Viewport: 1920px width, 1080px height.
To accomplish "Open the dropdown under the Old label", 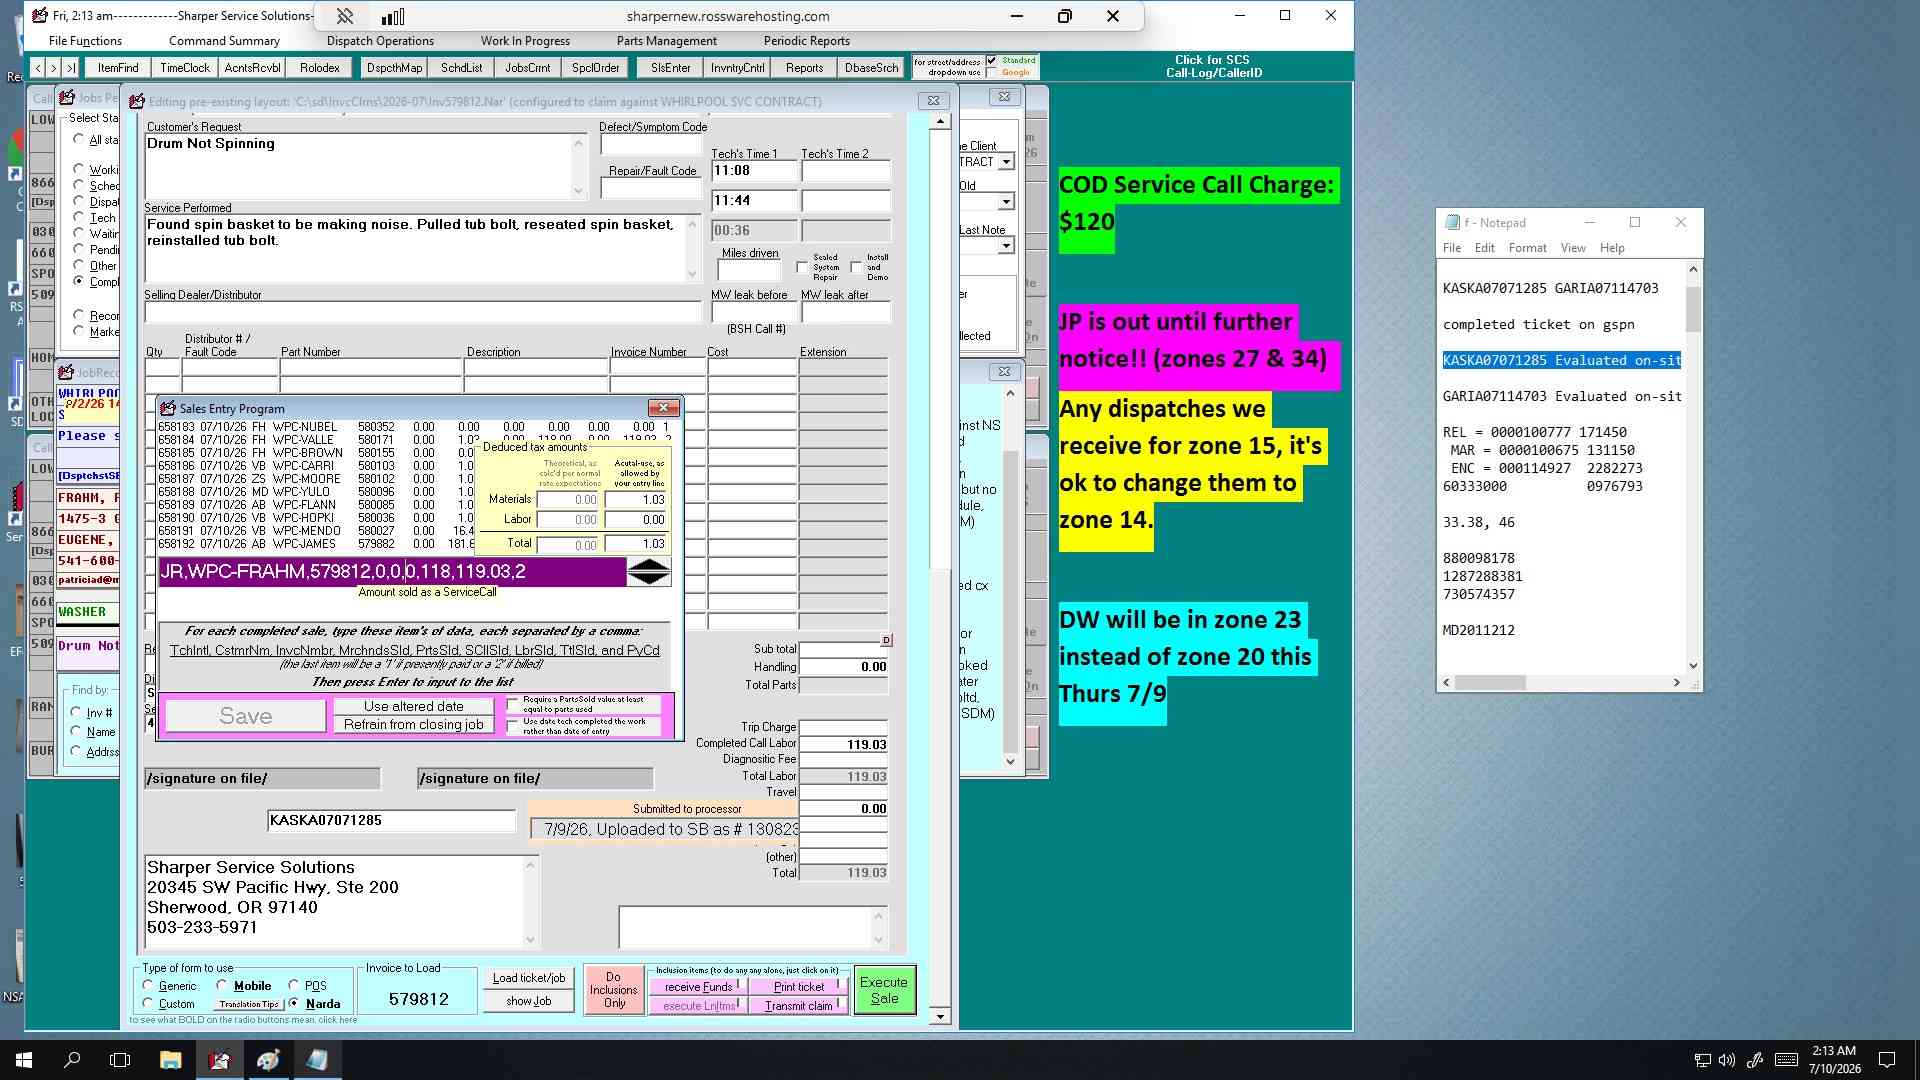I will point(1006,202).
